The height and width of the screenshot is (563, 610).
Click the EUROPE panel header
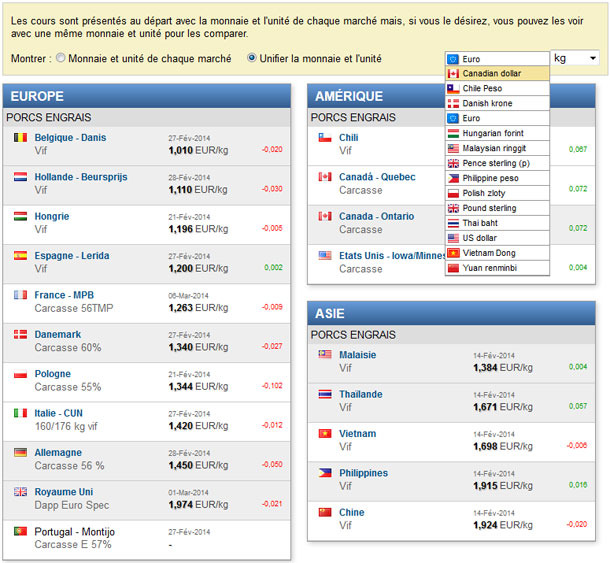tap(148, 96)
